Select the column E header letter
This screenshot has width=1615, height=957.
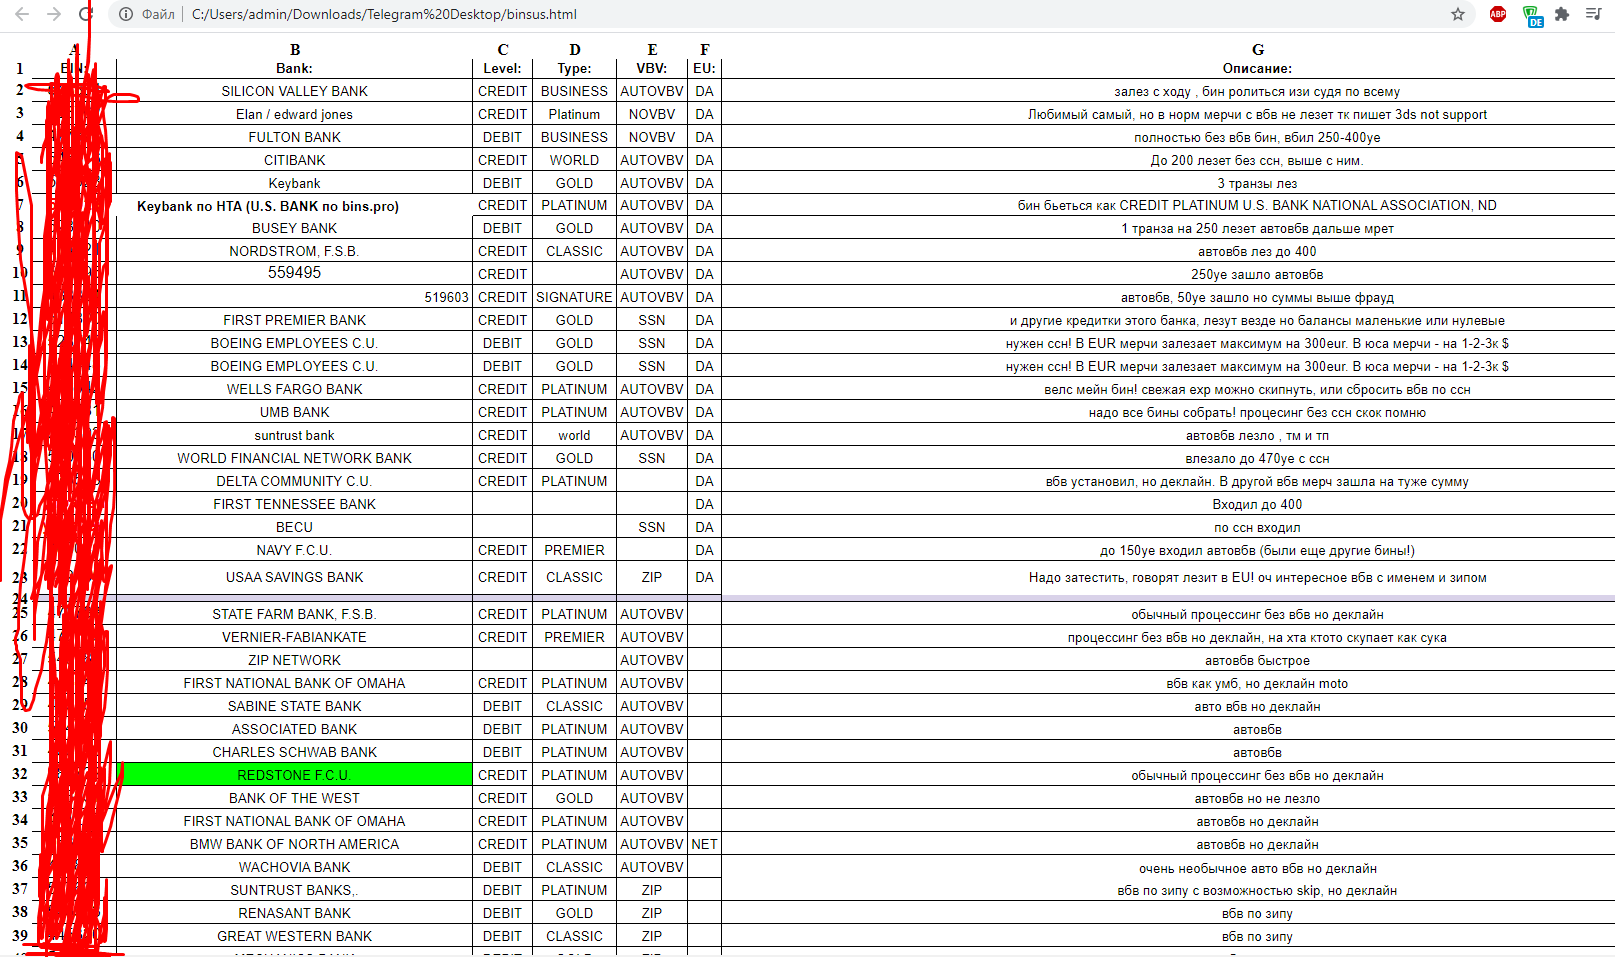[x=652, y=49]
